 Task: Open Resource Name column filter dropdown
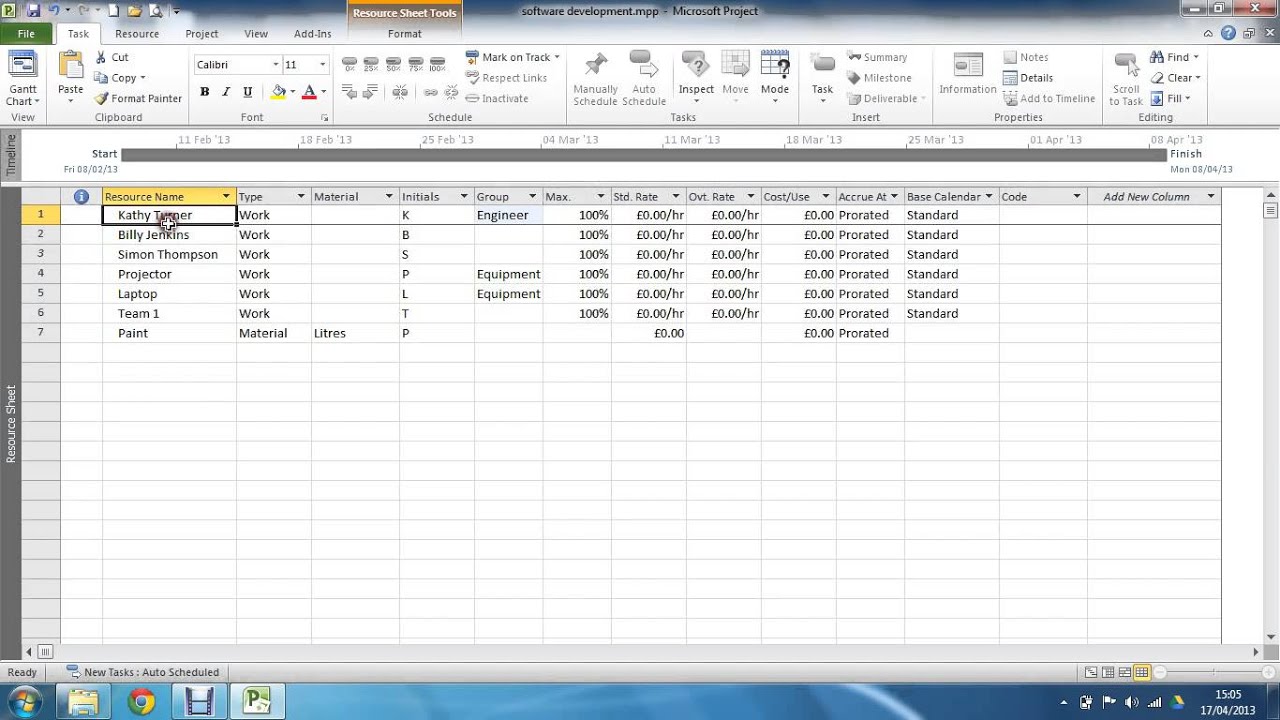(226, 197)
